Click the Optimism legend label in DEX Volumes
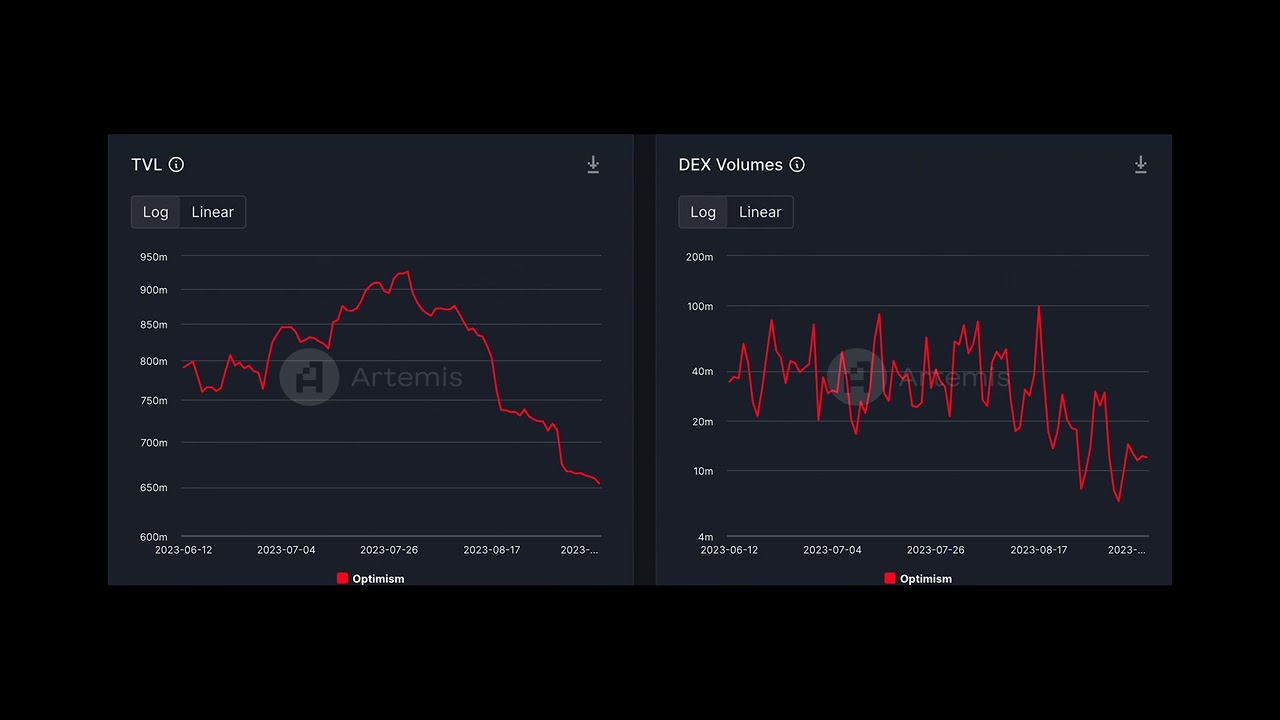The width and height of the screenshot is (1280, 720). [926, 579]
